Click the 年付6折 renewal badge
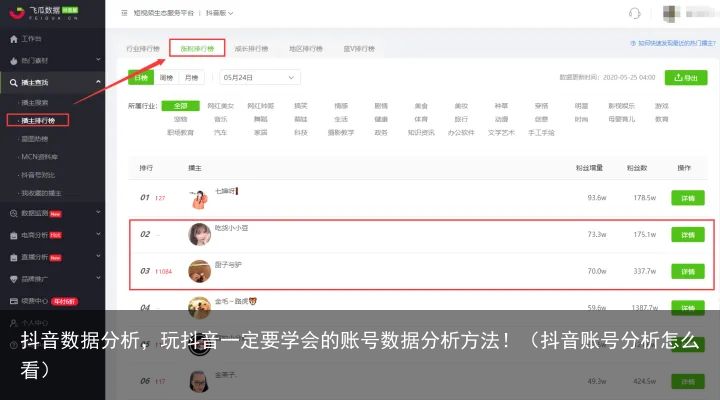 point(64,301)
